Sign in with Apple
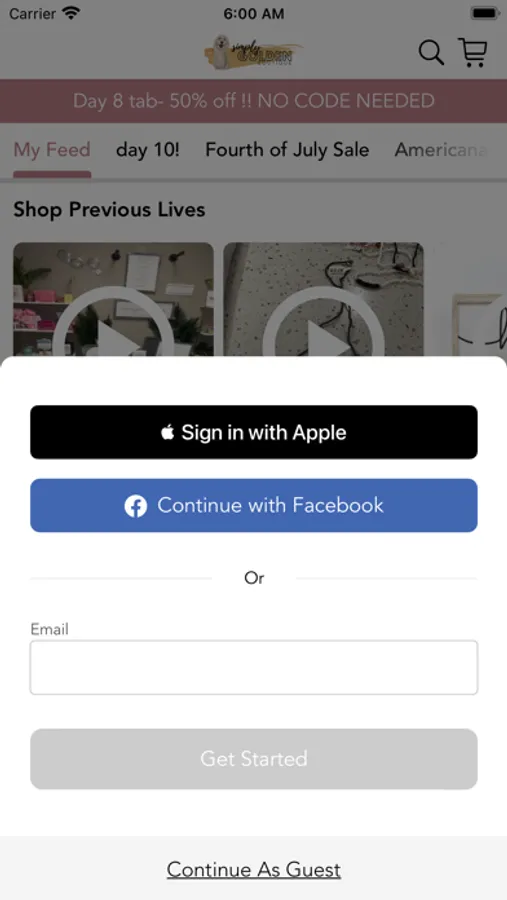Screen dimensions: 507x900 (254, 432)
